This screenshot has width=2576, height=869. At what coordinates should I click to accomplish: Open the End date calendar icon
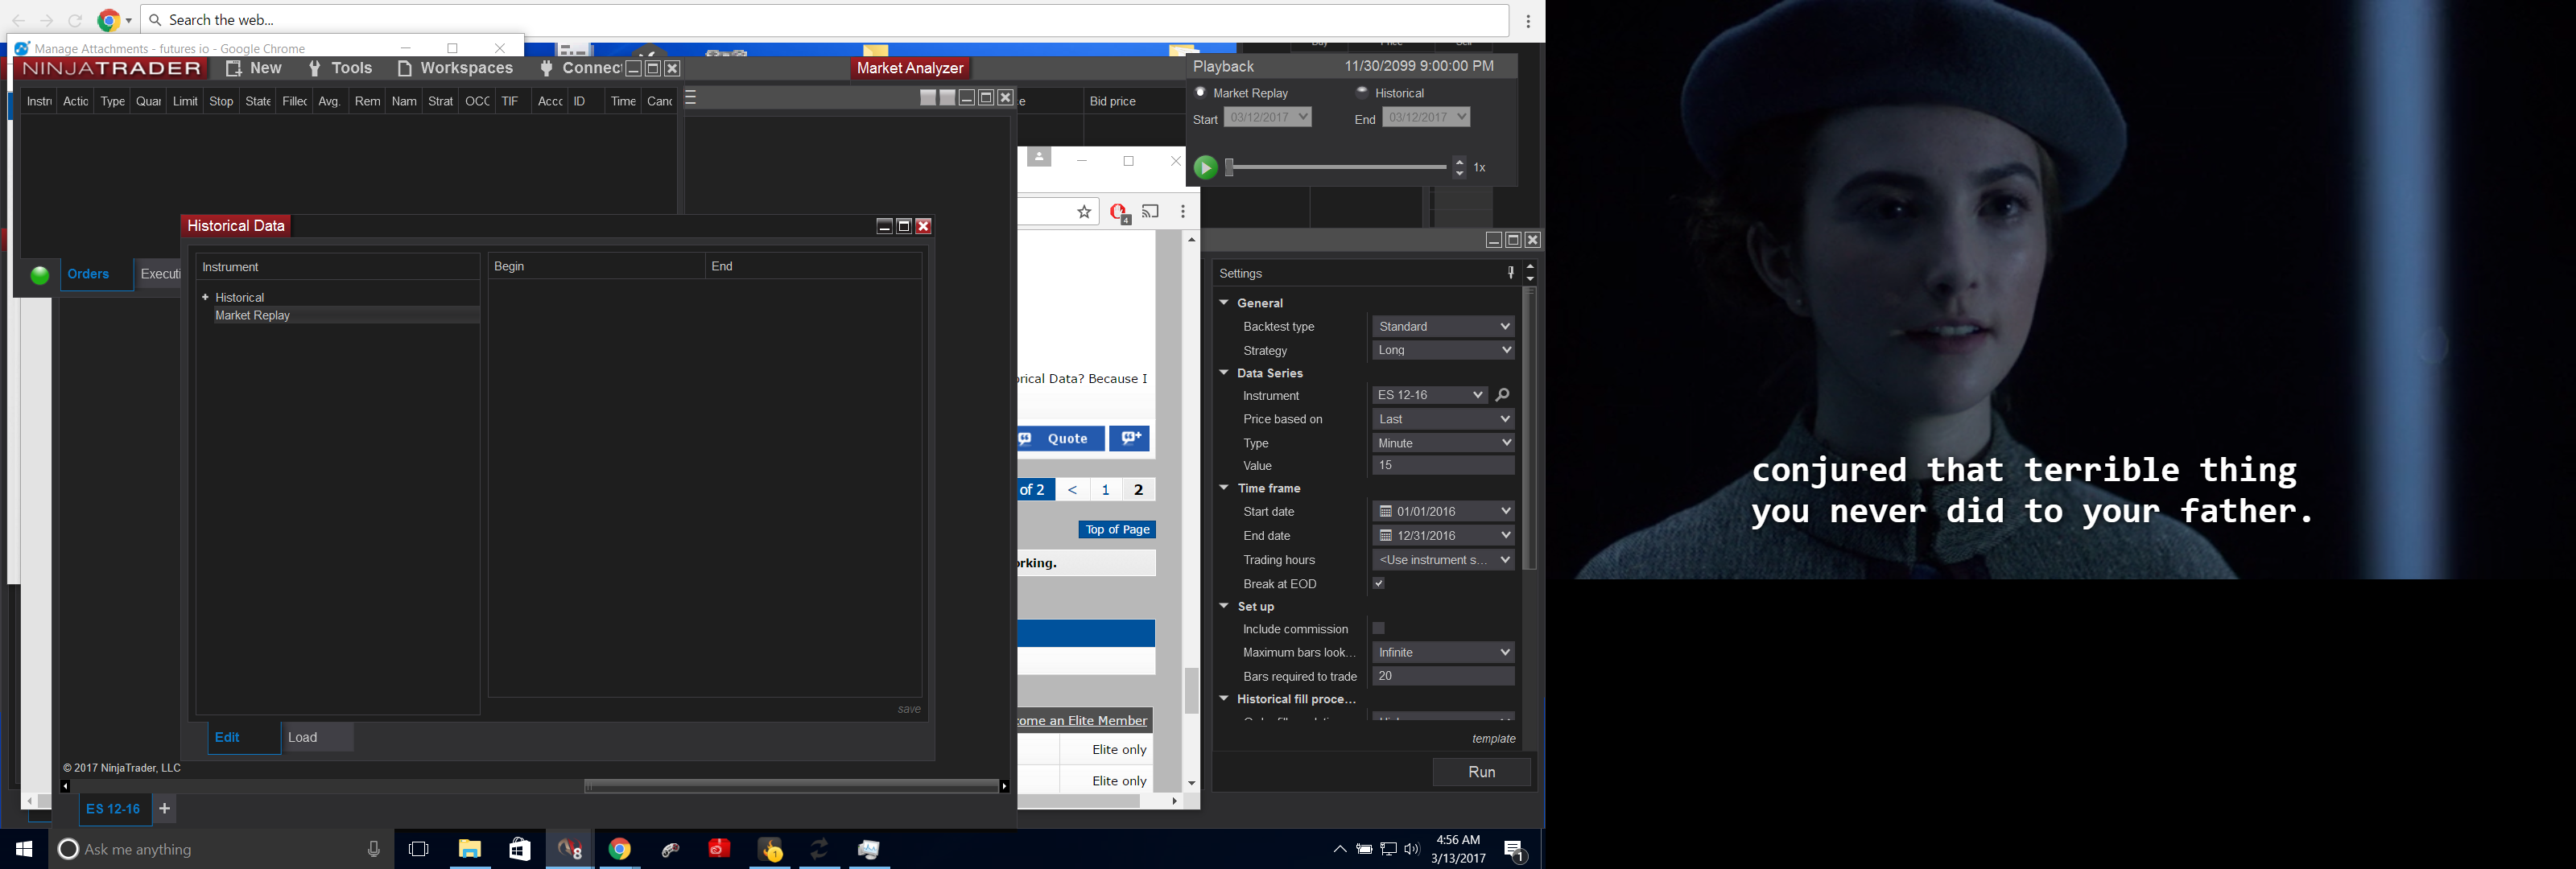(1386, 535)
